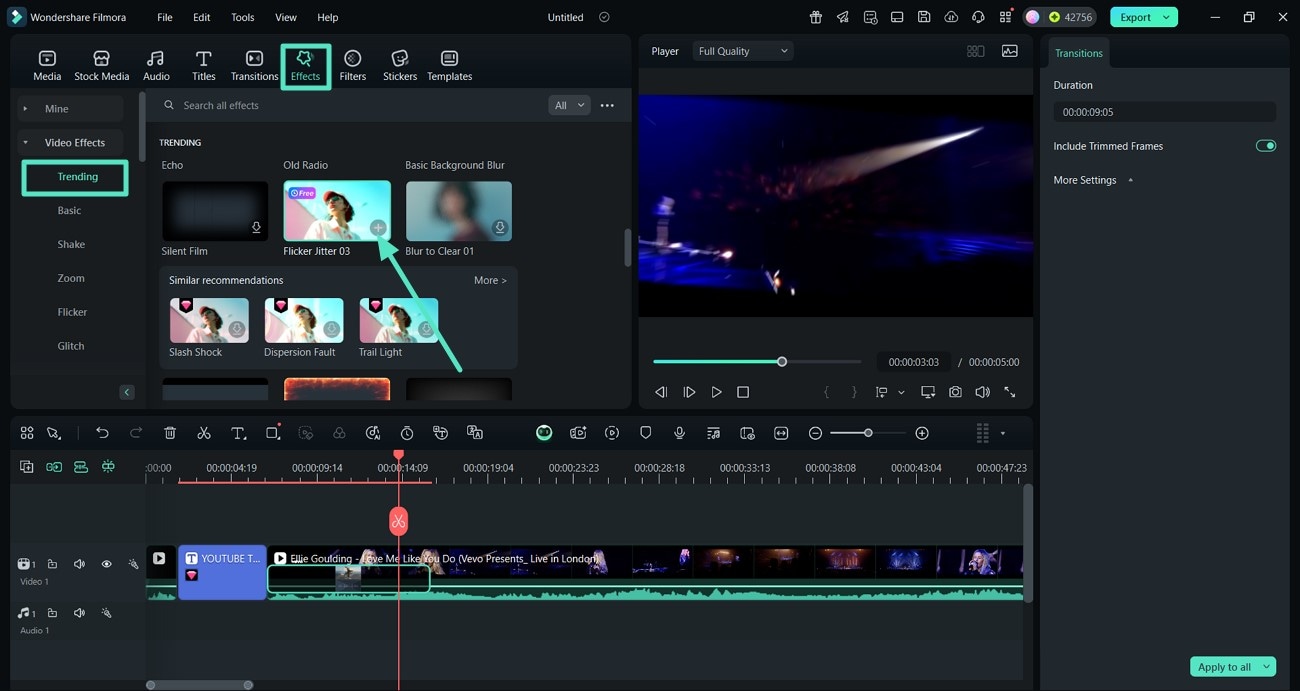Stop the player playback

click(x=743, y=392)
